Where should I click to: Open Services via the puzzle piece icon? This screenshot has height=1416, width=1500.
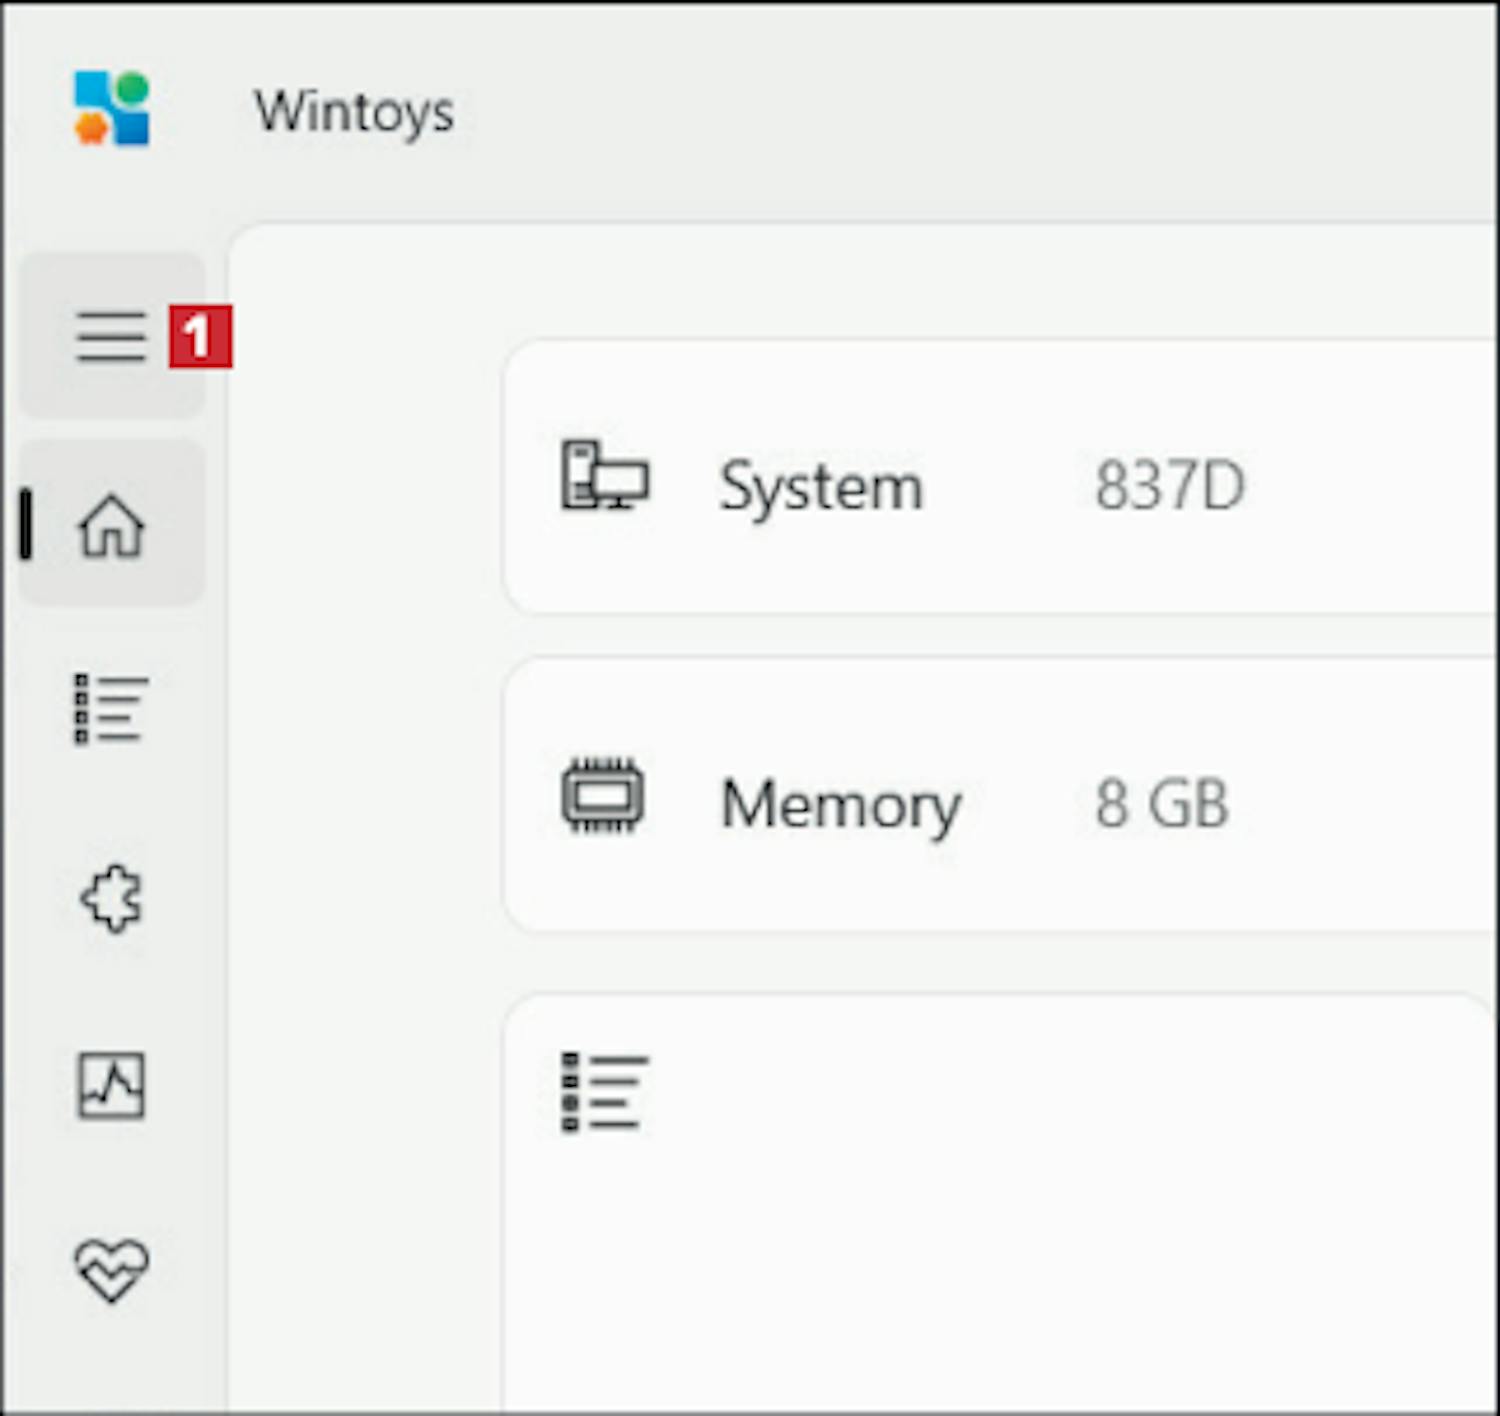pyautogui.click(x=111, y=898)
